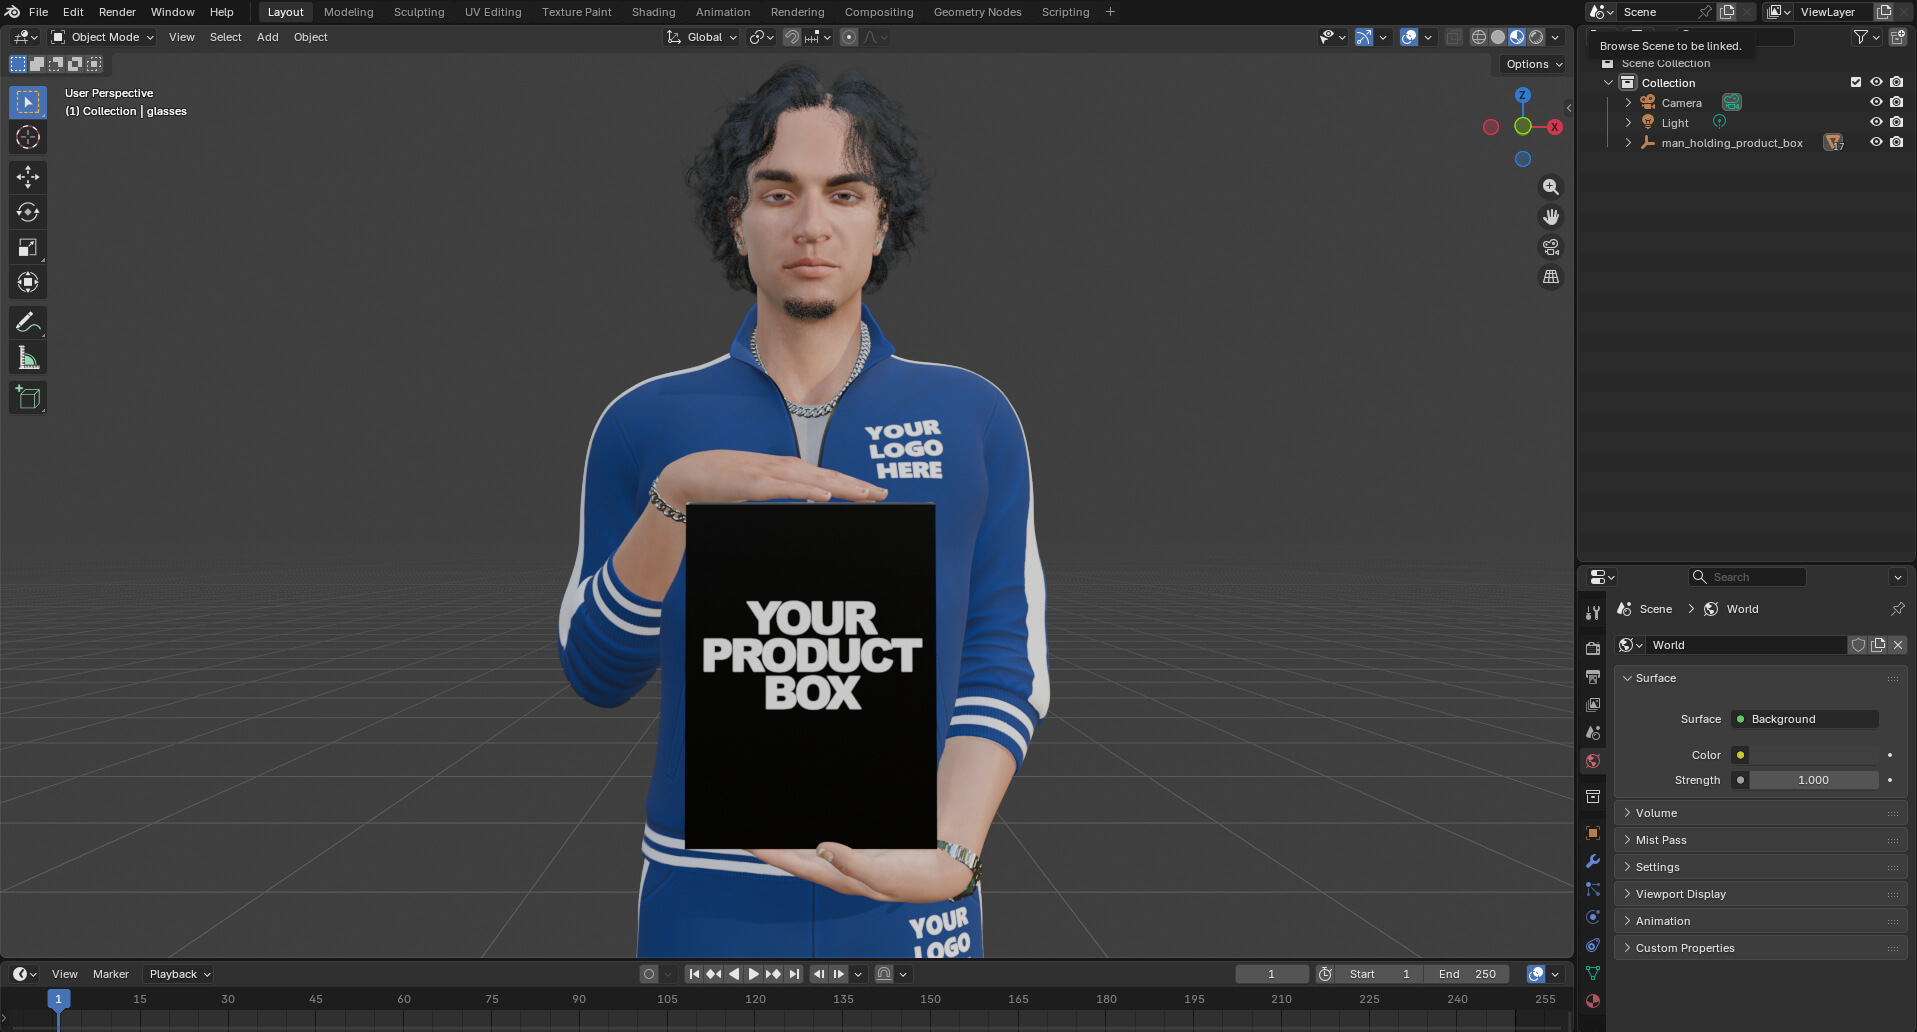The image size is (1917, 1032).
Task: Jump to the last frame endpoint
Action: click(794, 974)
